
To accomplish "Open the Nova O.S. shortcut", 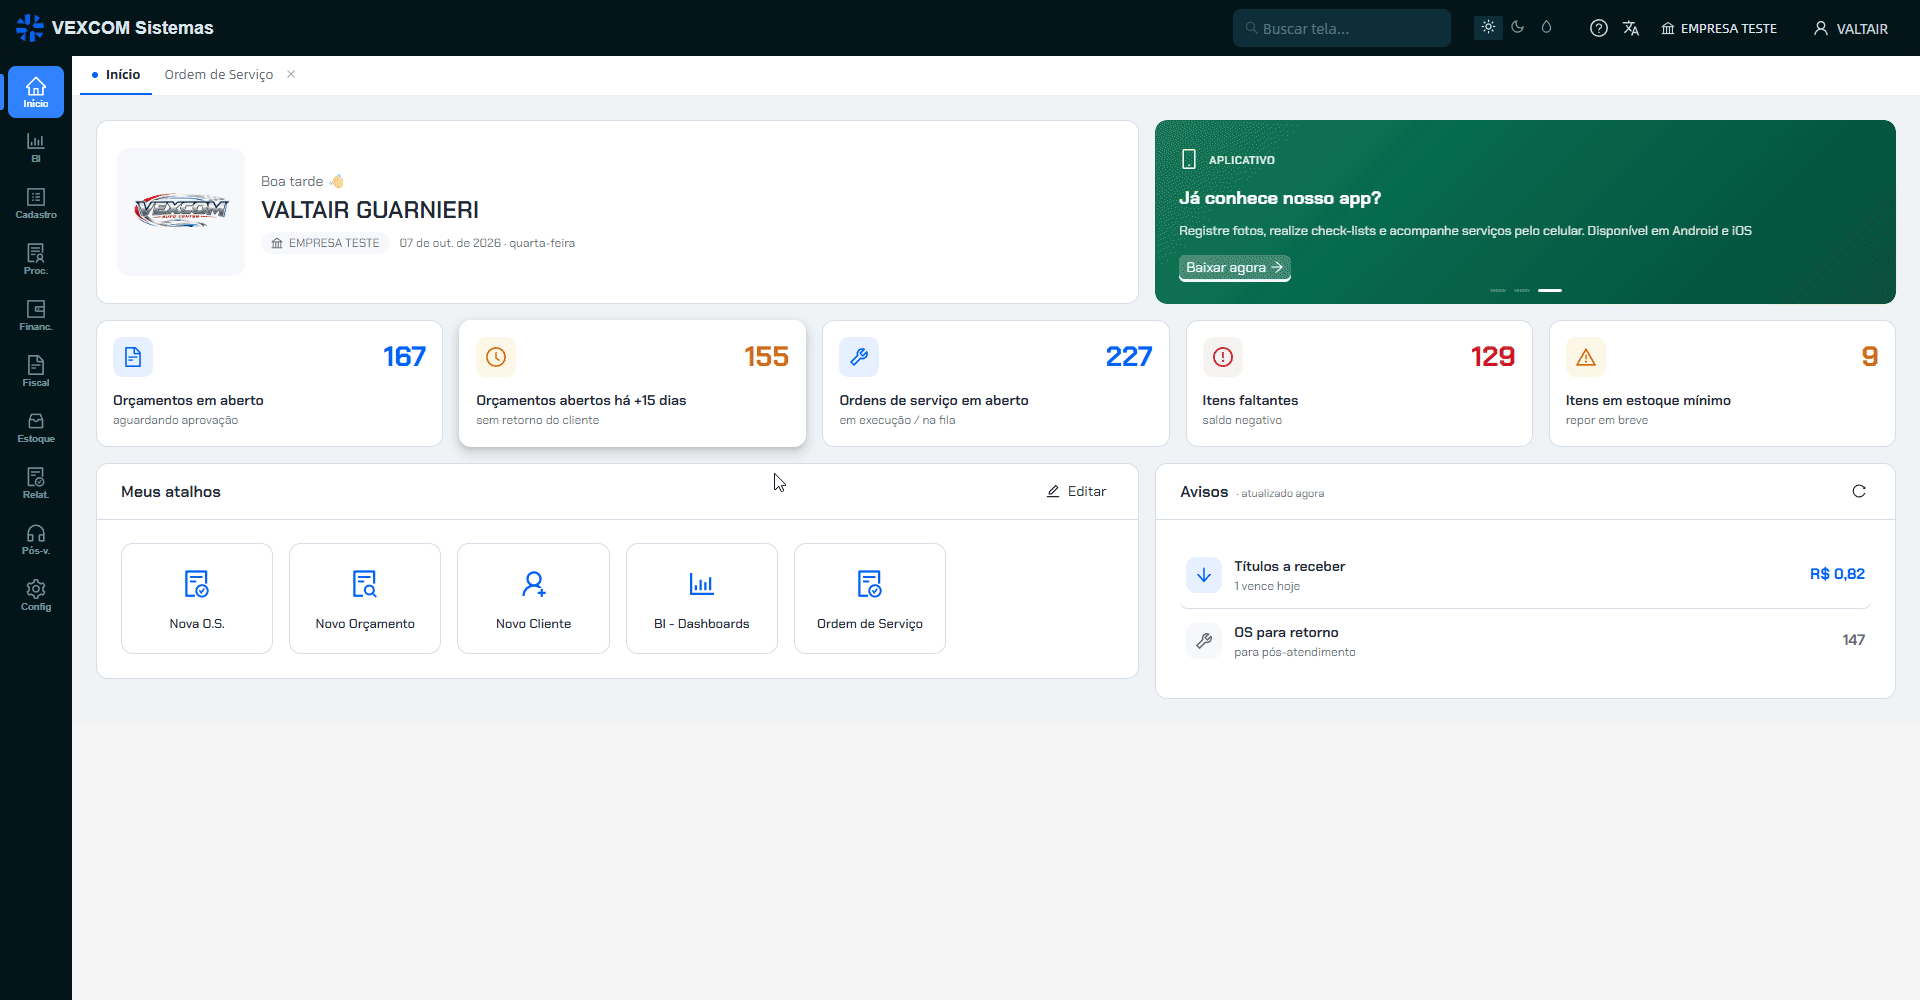I will coord(197,598).
